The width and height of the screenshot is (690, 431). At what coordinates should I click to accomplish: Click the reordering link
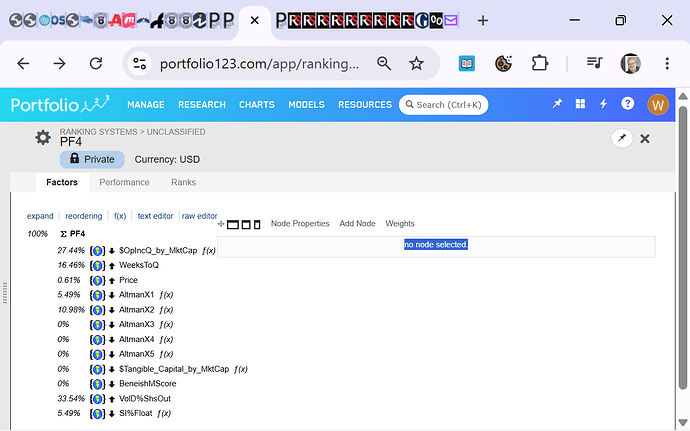pos(84,216)
